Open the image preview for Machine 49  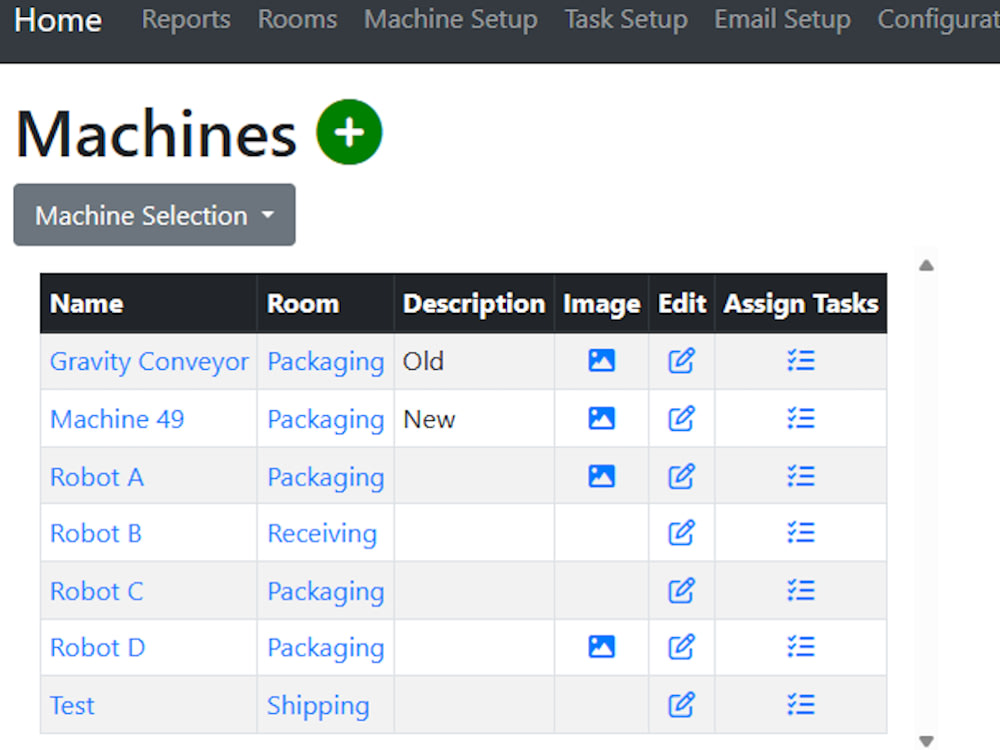pyautogui.click(x=600, y=418)
